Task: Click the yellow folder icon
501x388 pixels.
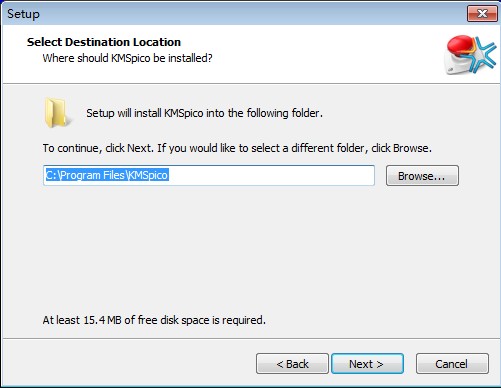Action: point(56,113)
